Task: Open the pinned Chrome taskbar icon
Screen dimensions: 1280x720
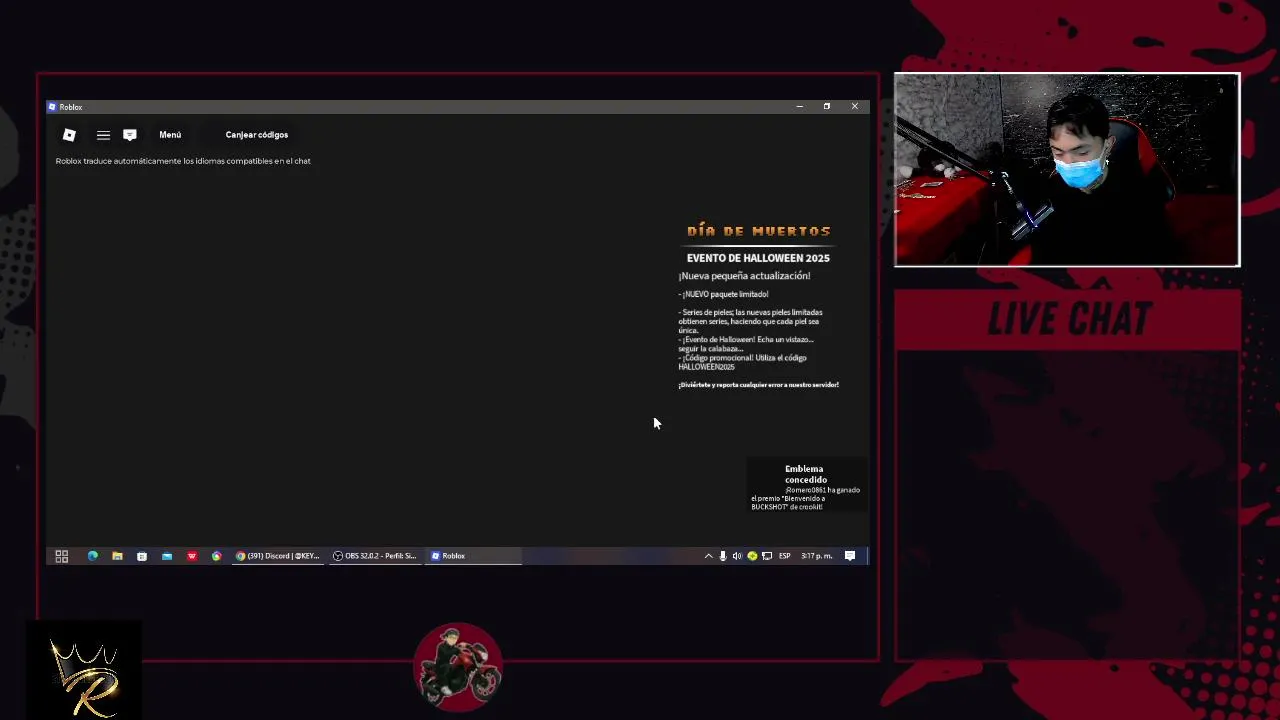Action: coord(216,556)
